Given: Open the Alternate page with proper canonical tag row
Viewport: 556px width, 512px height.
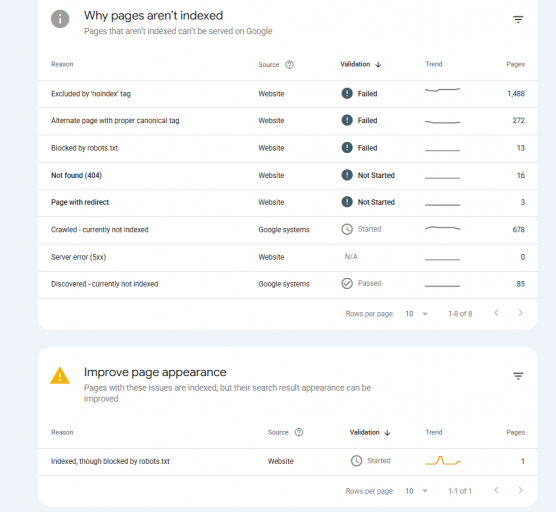Looking at the screenshot, I should (288, 121).
